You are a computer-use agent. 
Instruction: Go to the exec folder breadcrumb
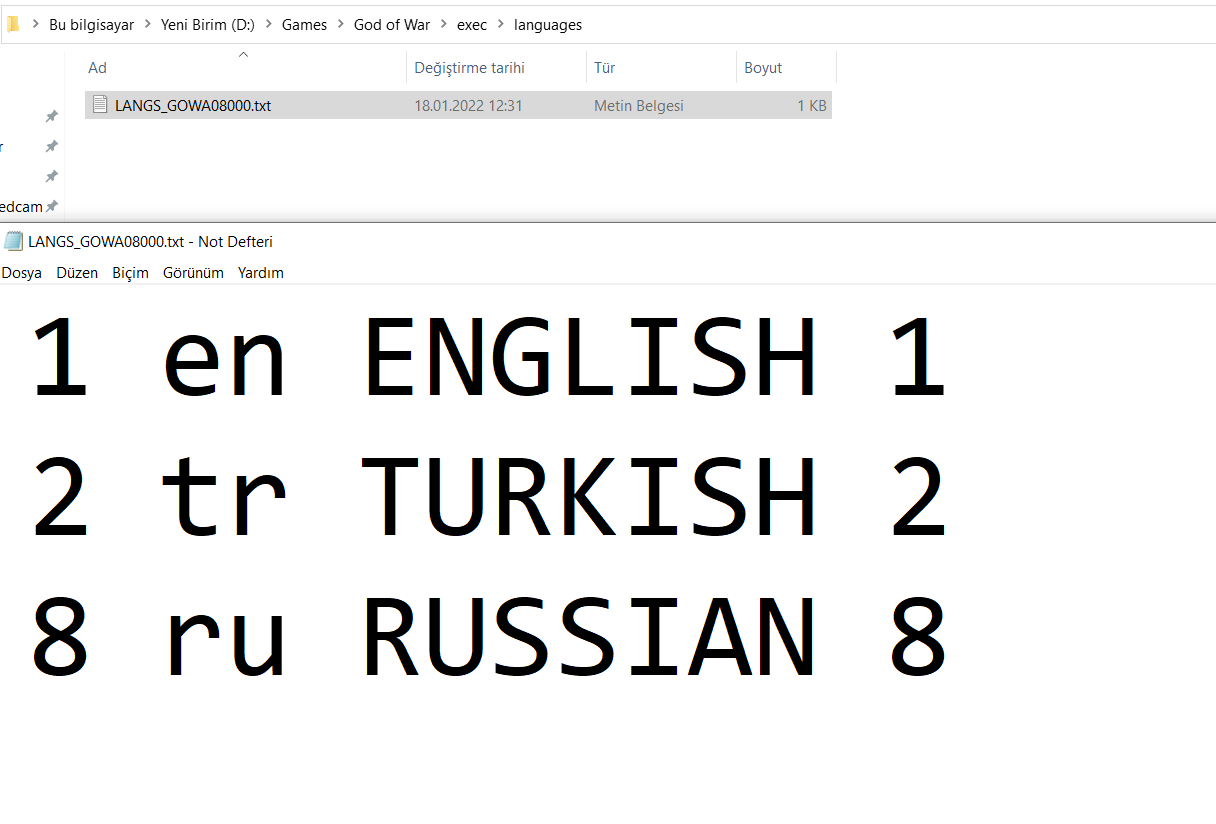click(472, 25)
